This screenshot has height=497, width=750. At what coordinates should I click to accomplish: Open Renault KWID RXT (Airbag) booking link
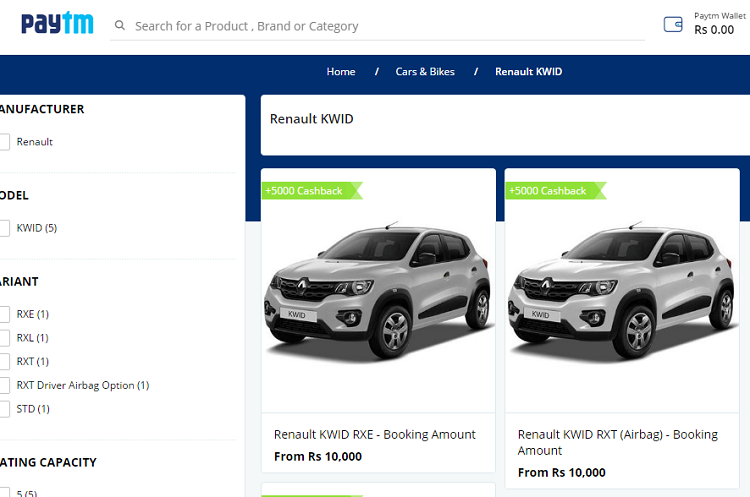pyautogui.click(x=617, y=442)
